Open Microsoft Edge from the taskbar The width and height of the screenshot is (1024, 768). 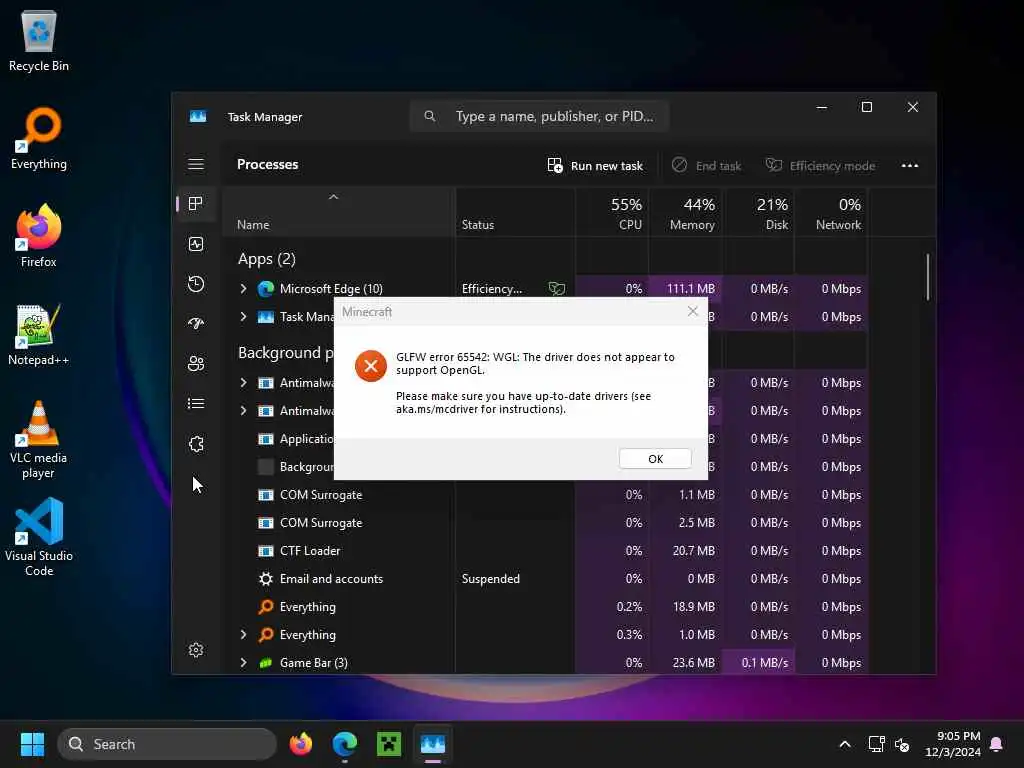pos(345,744)
